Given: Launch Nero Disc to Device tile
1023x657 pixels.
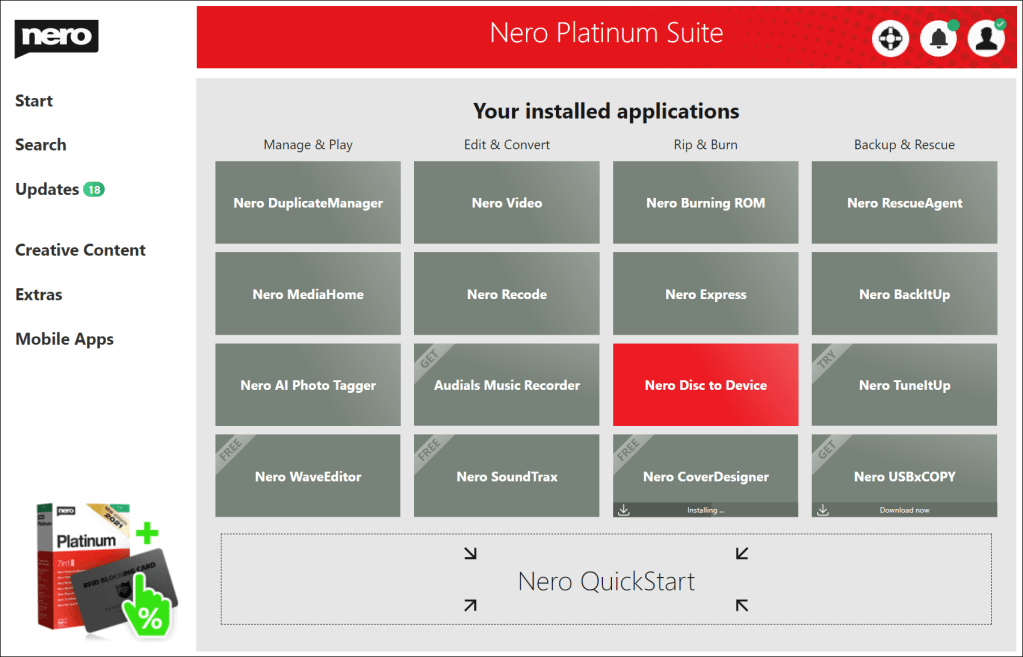Looking at the screenshot, I should click(x=705, y=385).
